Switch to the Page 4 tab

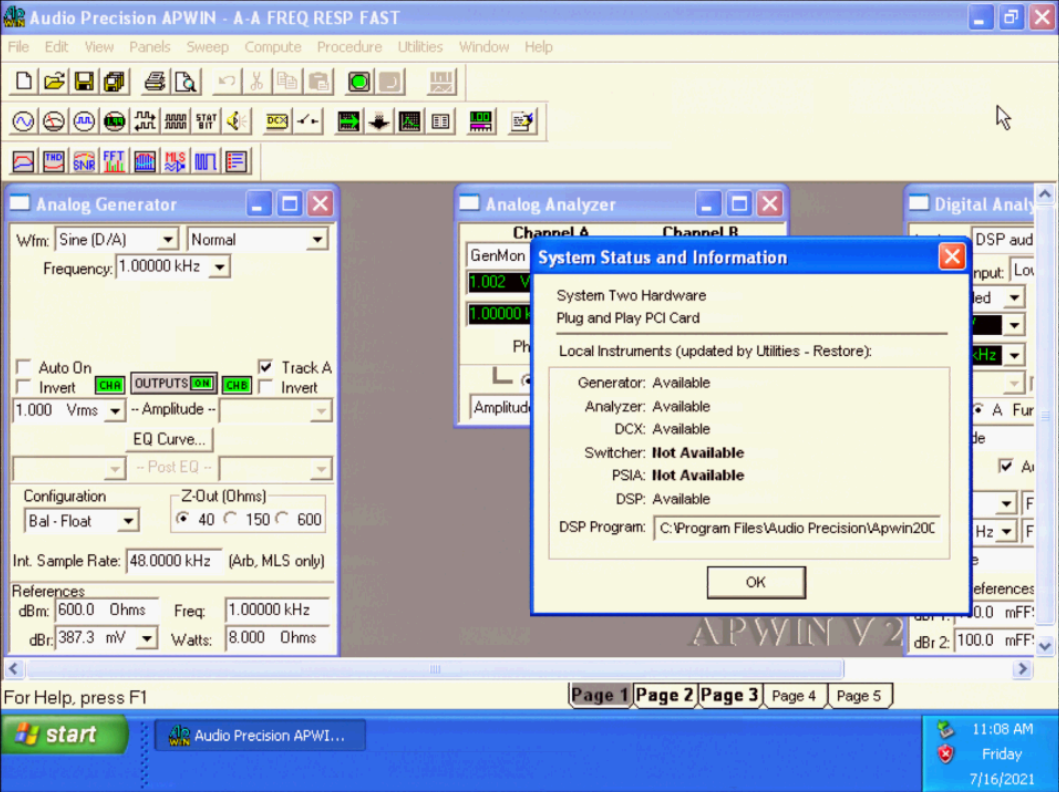click(x=794, y=695)
